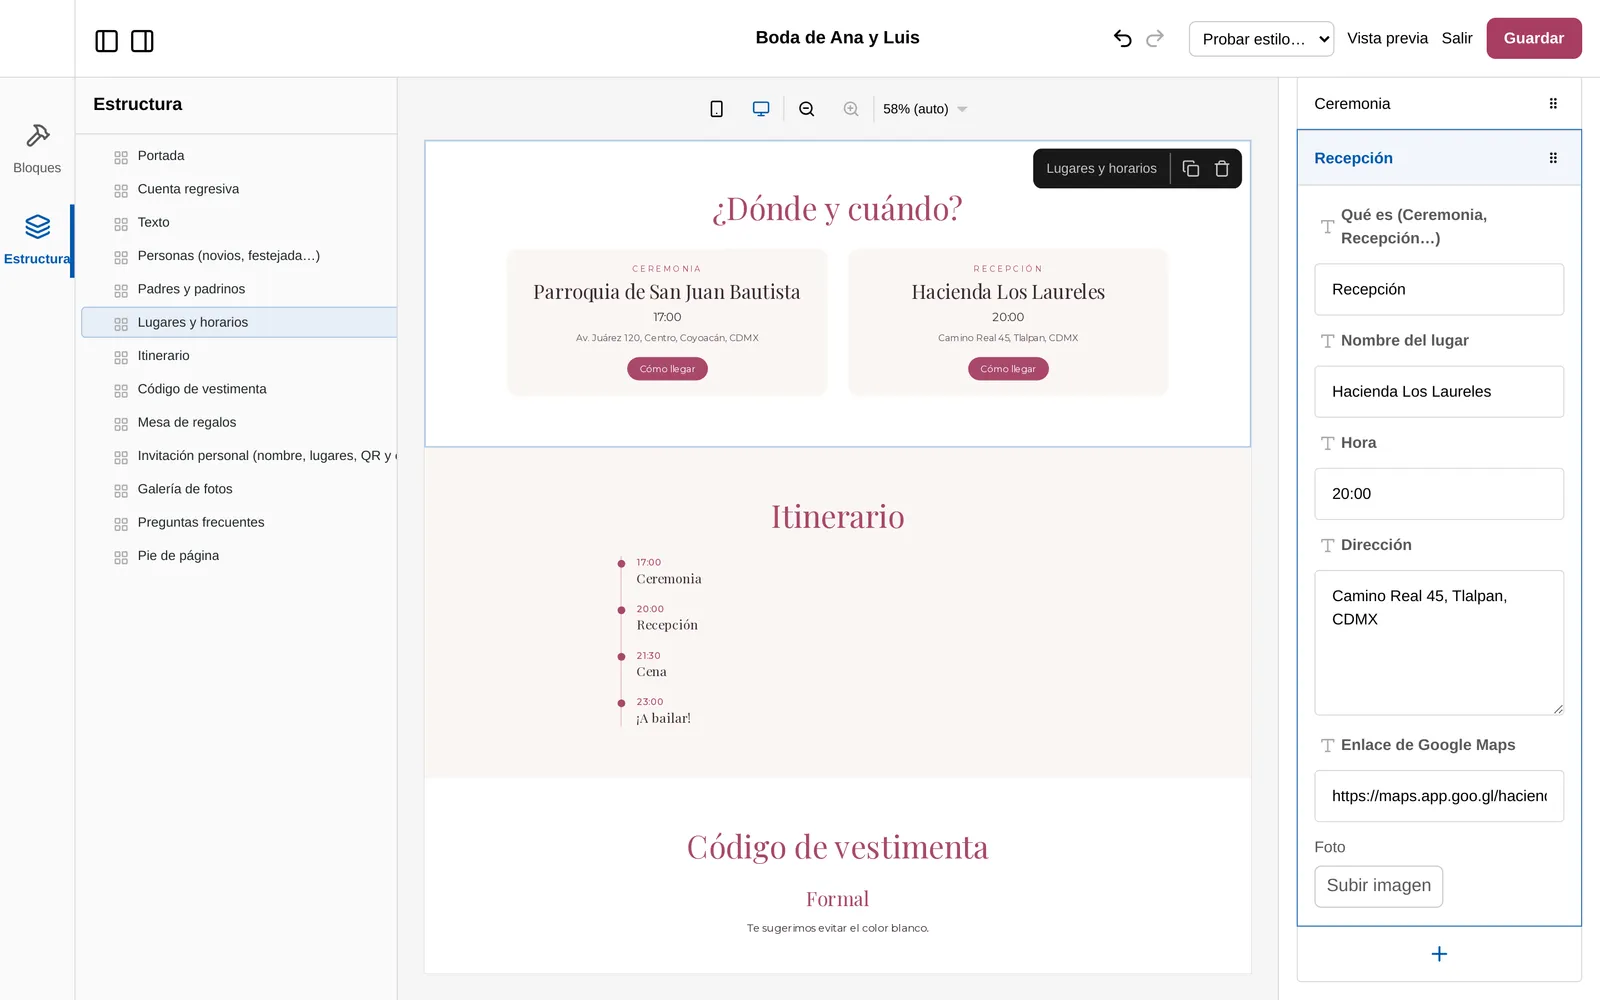
Task: Click the Subir imagen button
Action: [1378, 886]
